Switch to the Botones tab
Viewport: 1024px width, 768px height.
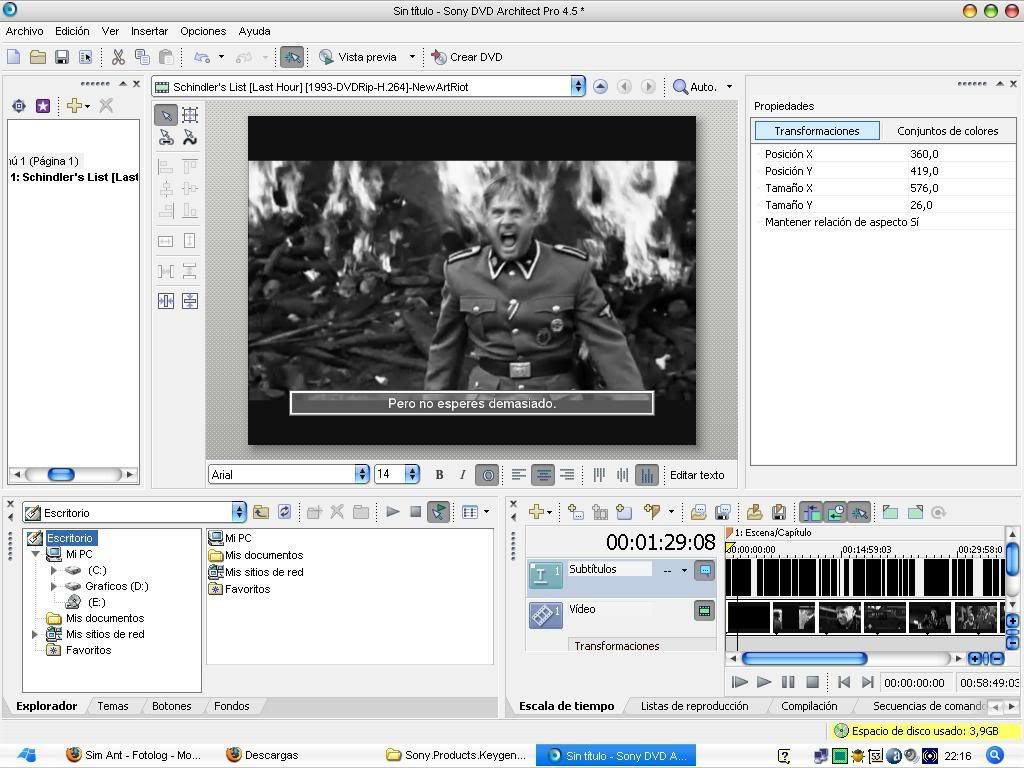pos(172,706)
